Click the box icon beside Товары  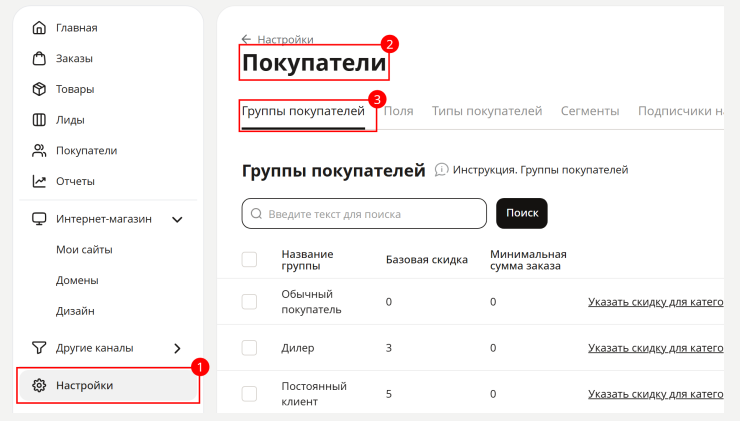click(x=39, y=89)
